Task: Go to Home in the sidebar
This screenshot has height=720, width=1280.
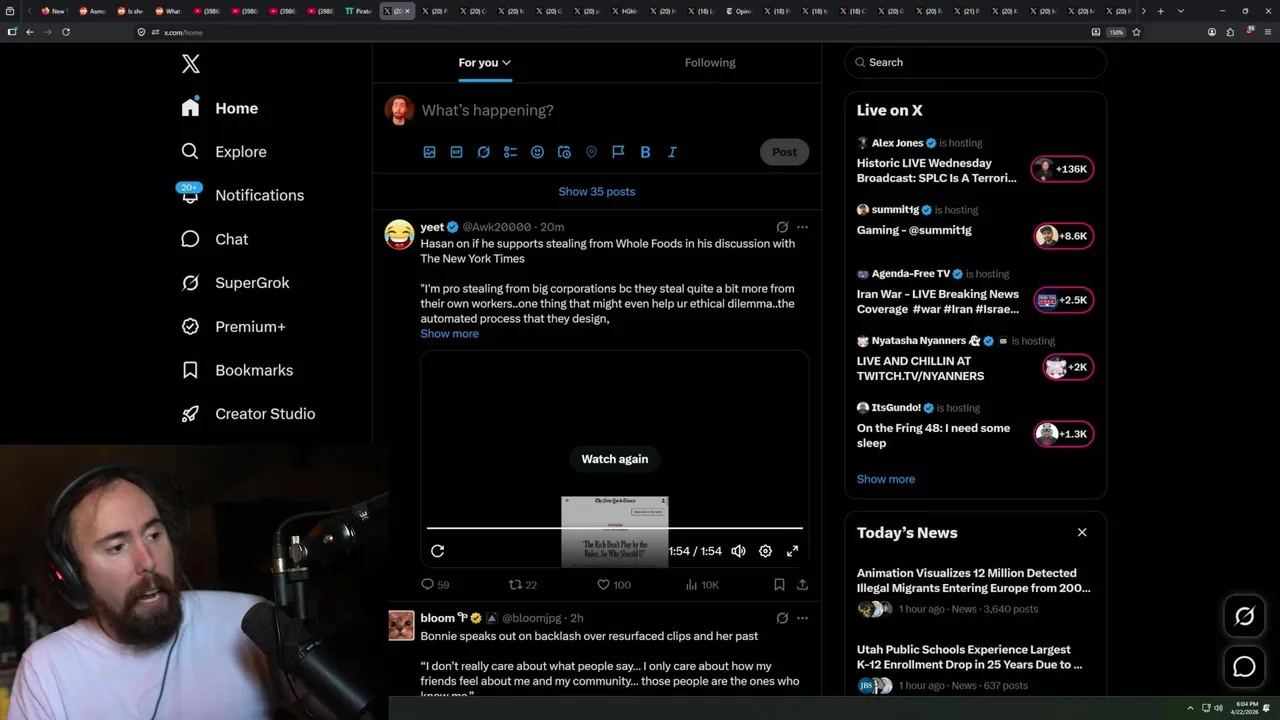Action: pos(220,108)
